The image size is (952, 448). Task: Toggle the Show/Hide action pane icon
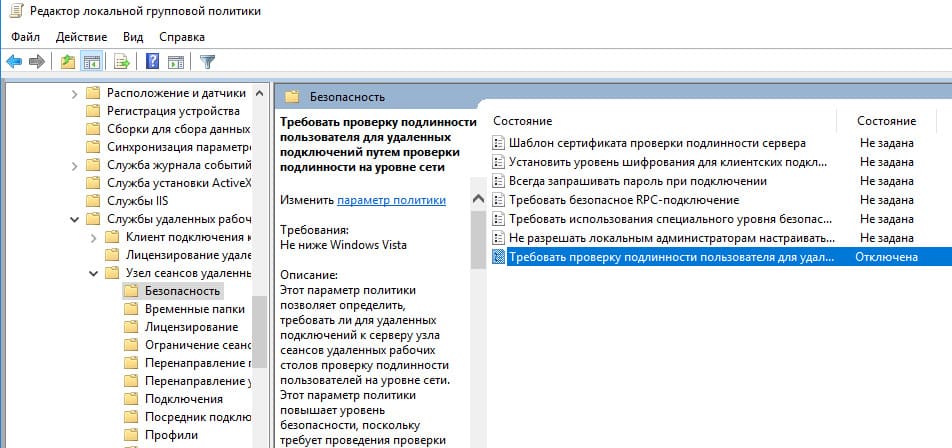pos(176,61)
